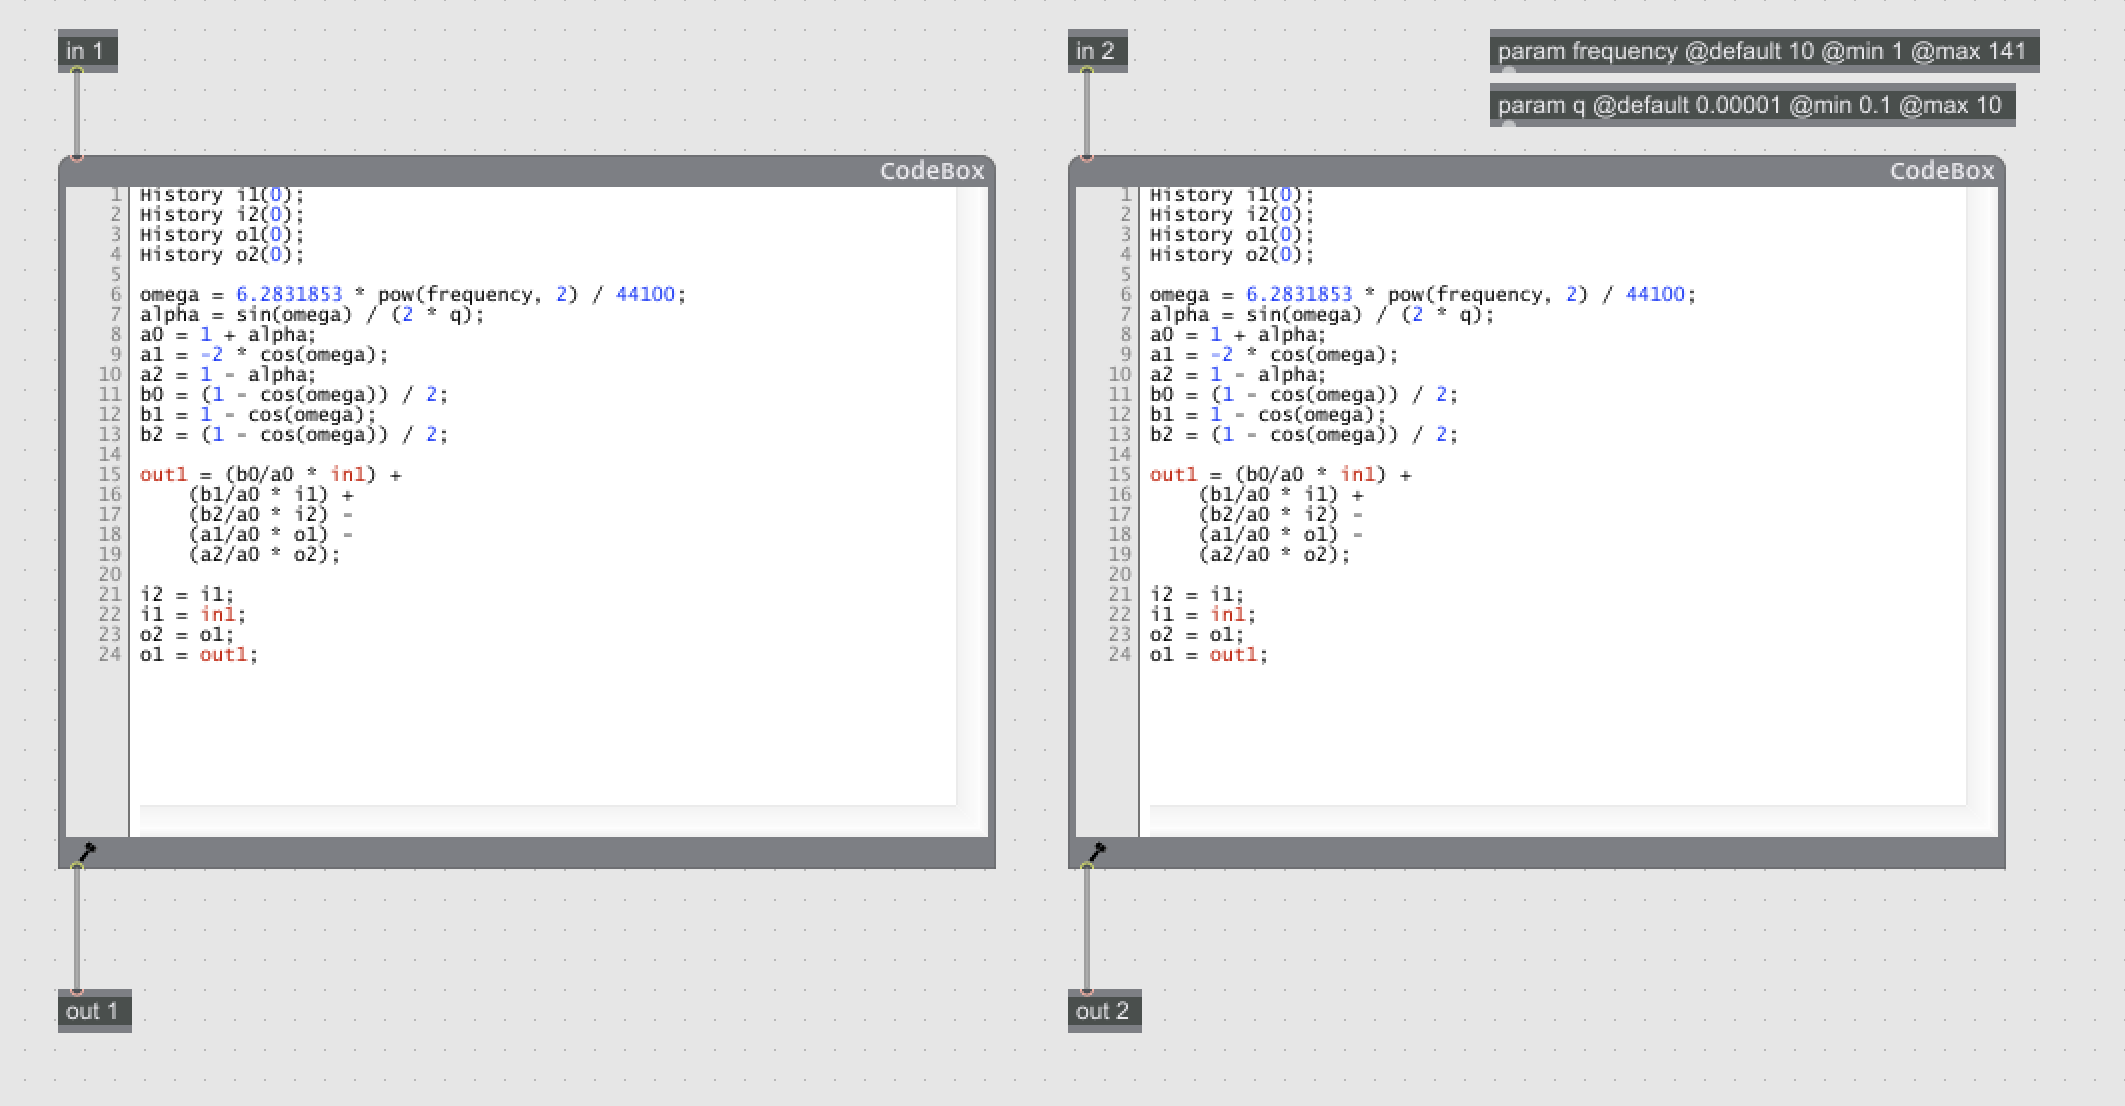Click the inlet port atop the left CodeBox
Screen dimensions: 2125x1106
(78, 158)
